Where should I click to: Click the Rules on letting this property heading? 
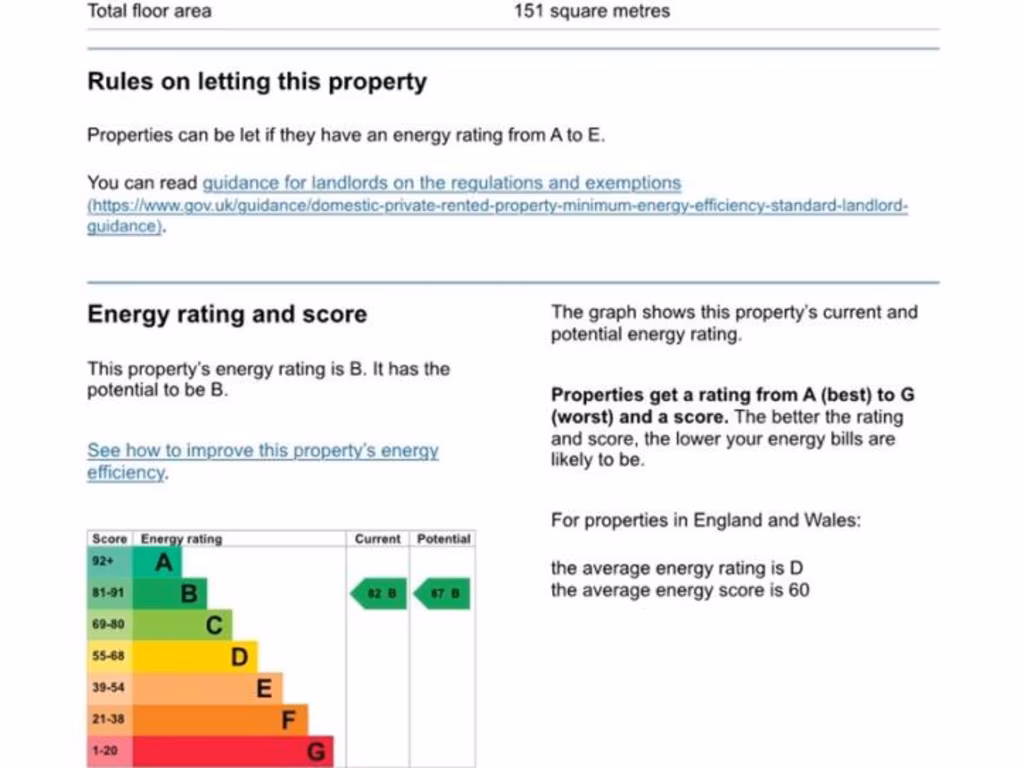click(x=257, y=82)
